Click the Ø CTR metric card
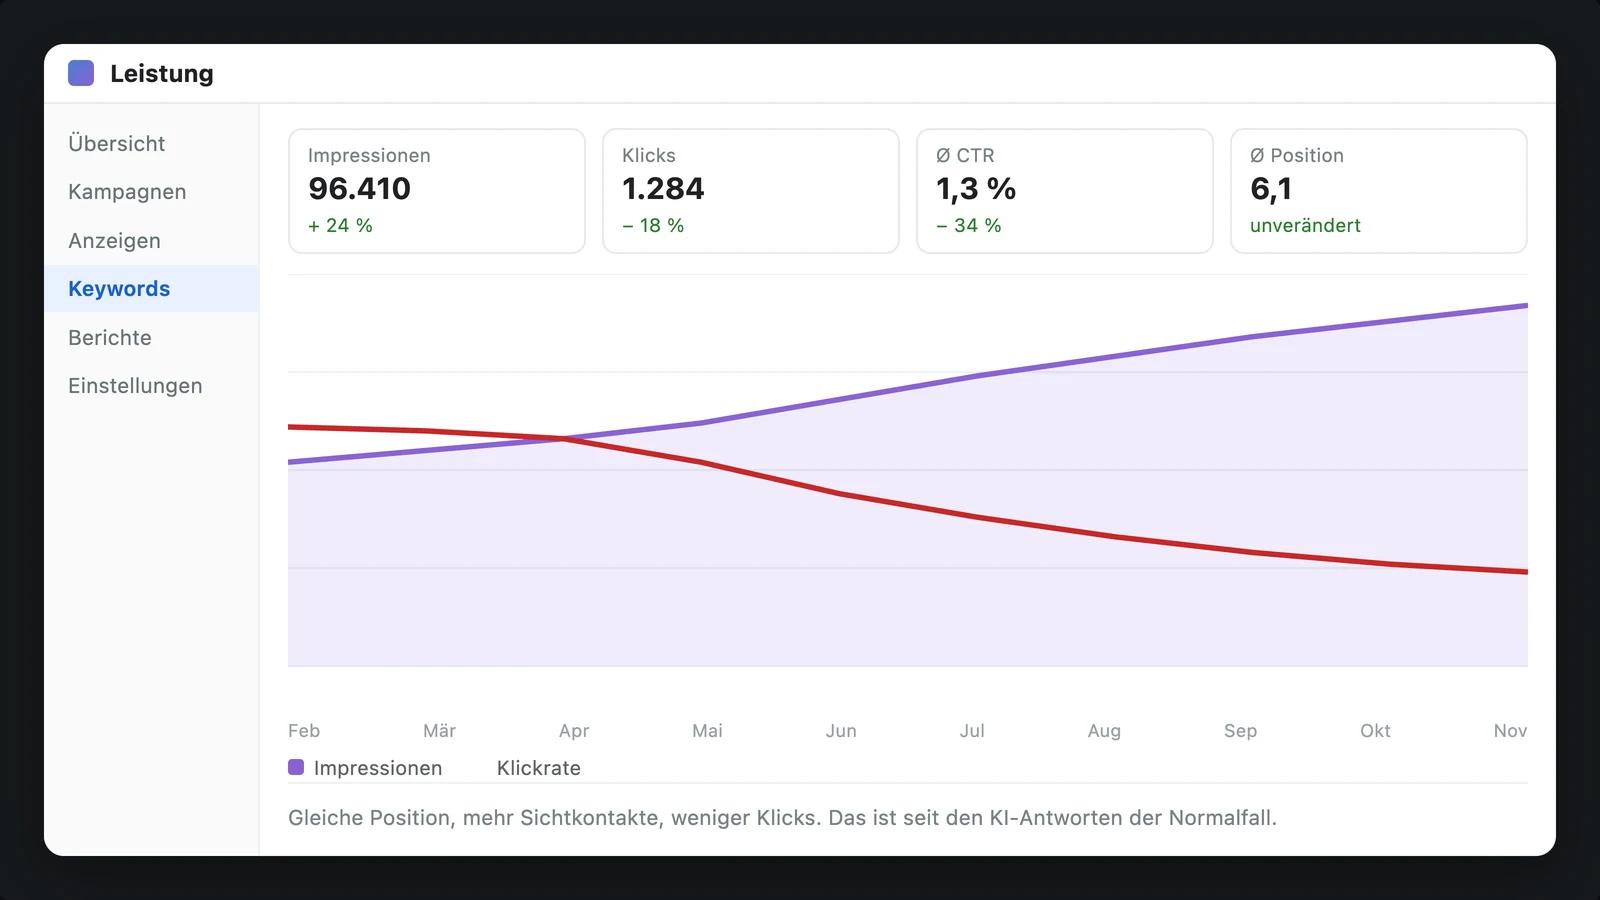 click(1065, 191)
